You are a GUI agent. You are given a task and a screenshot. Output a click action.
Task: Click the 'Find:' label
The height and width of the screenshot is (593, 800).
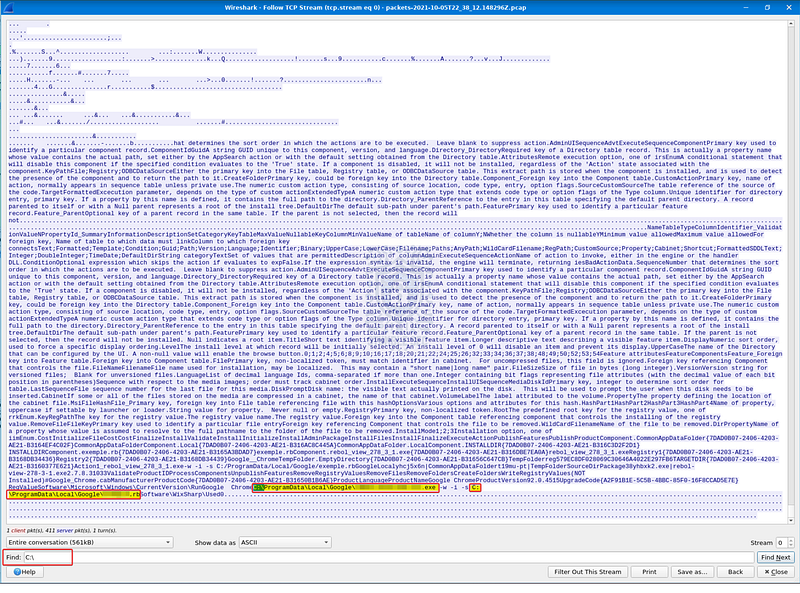pyautogui.click(x=14, y=557)
